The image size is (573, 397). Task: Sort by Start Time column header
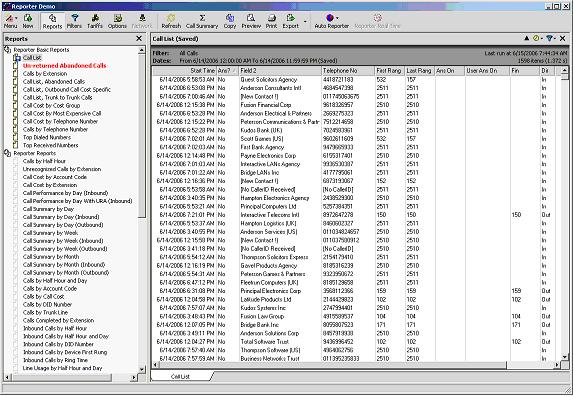click(x=185, y=71)
